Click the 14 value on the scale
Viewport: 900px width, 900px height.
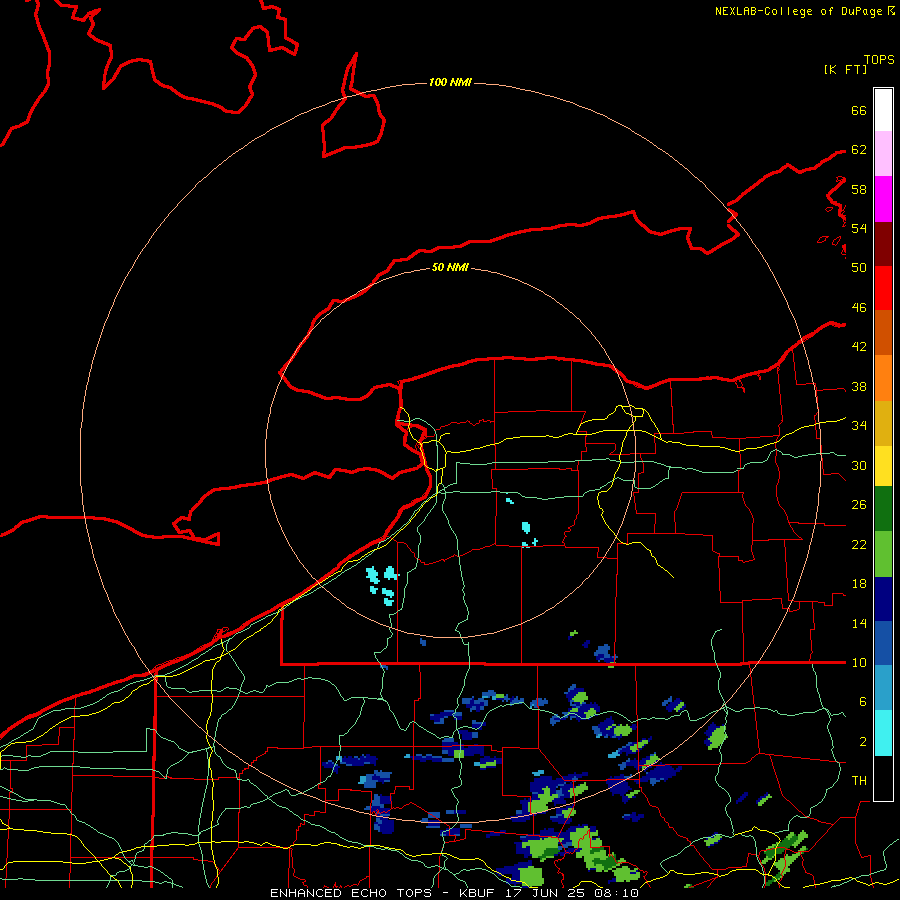point(859,623)
